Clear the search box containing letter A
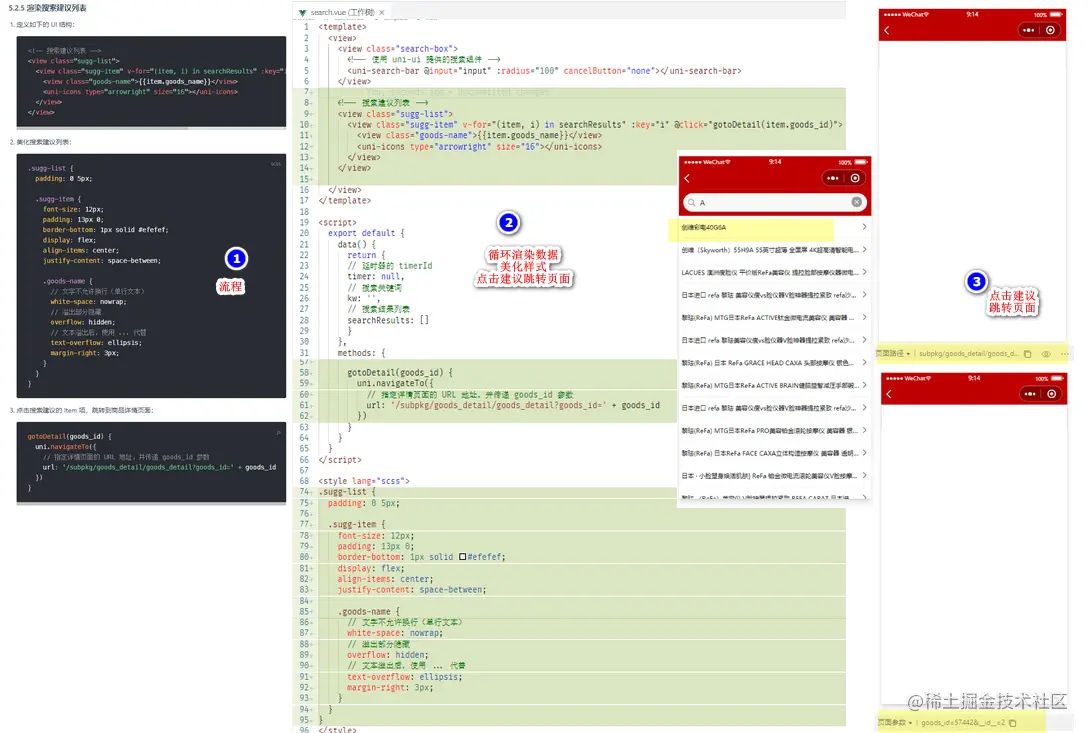The image size is (1089, 733). (856, 202)
